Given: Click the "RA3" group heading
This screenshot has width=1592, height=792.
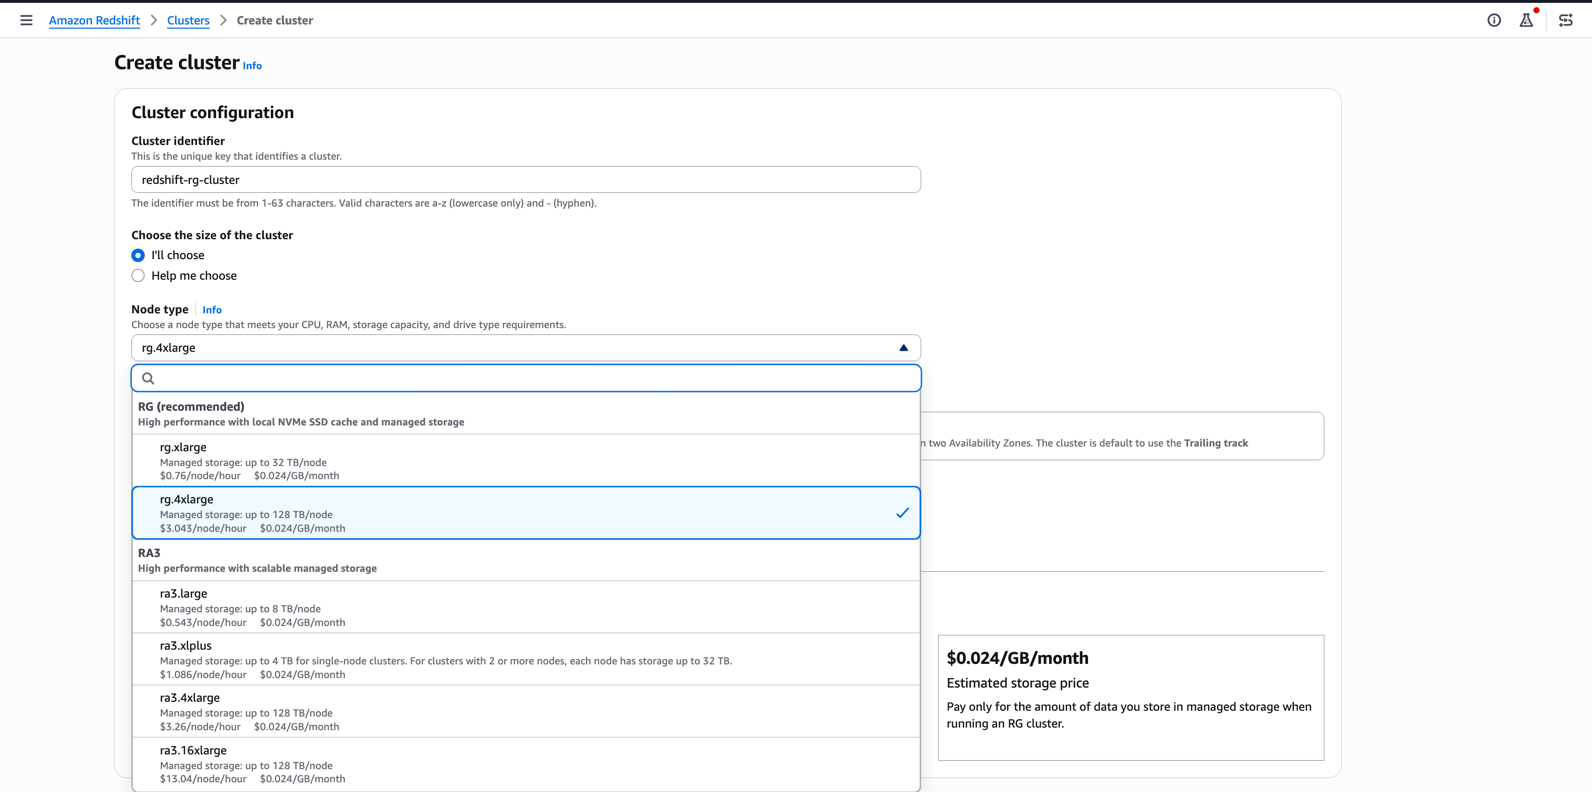Looking at the screenshot, I should click(149, 553).
